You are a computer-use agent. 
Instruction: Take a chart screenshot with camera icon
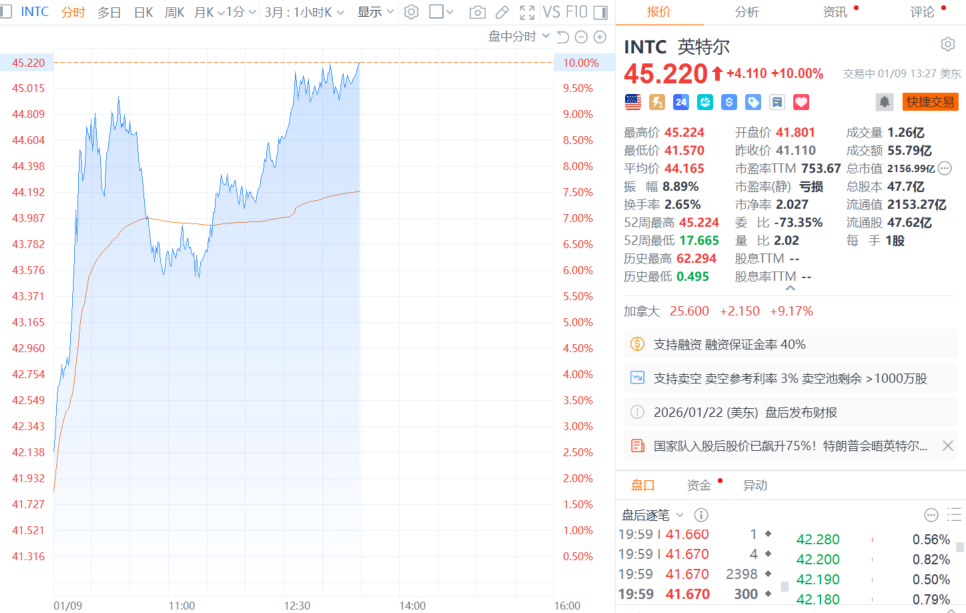click(477, 12)
